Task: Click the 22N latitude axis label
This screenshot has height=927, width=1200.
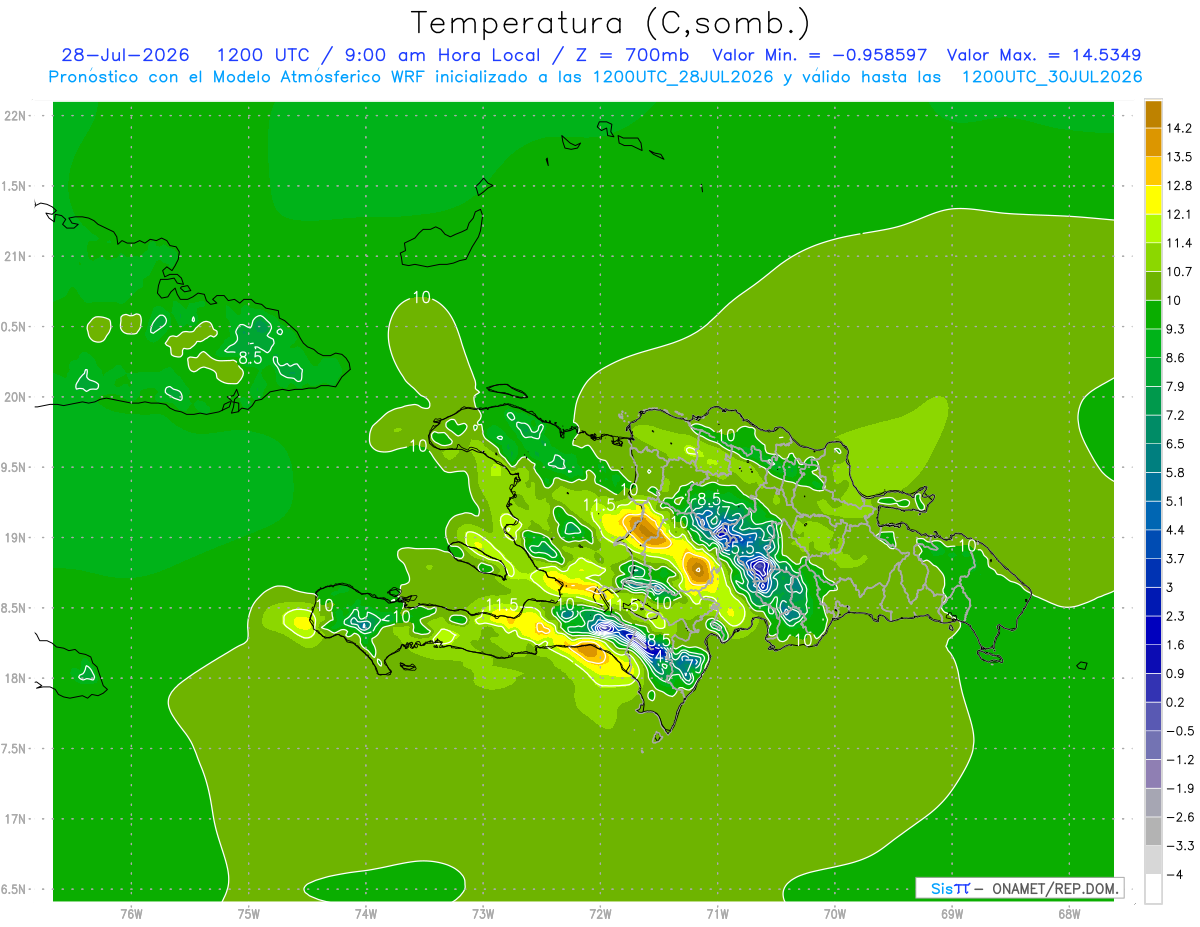Action: [15, 116]
